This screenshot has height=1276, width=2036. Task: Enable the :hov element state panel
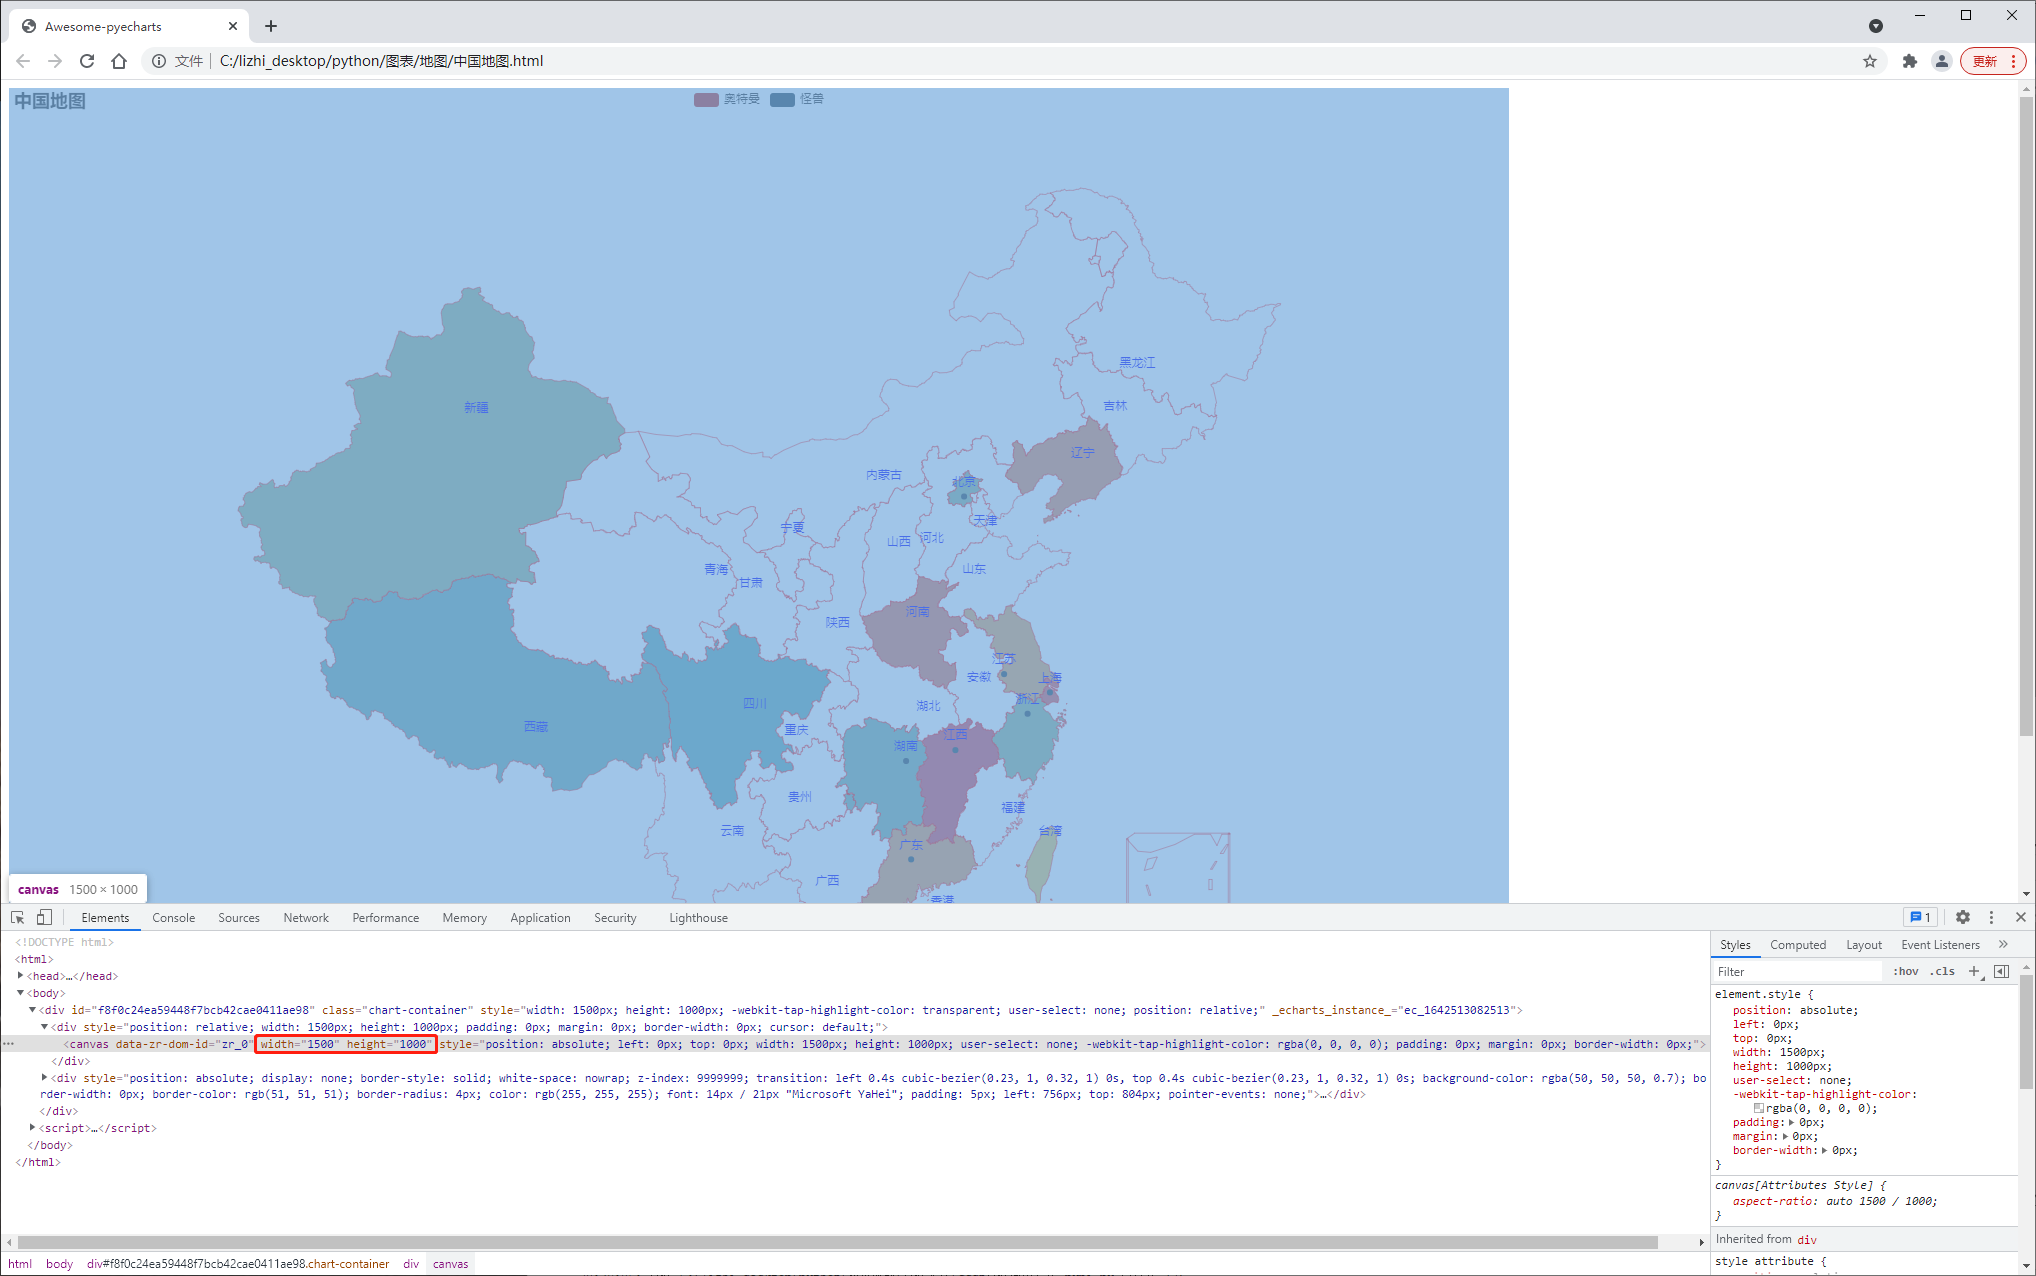(1906, 971)
